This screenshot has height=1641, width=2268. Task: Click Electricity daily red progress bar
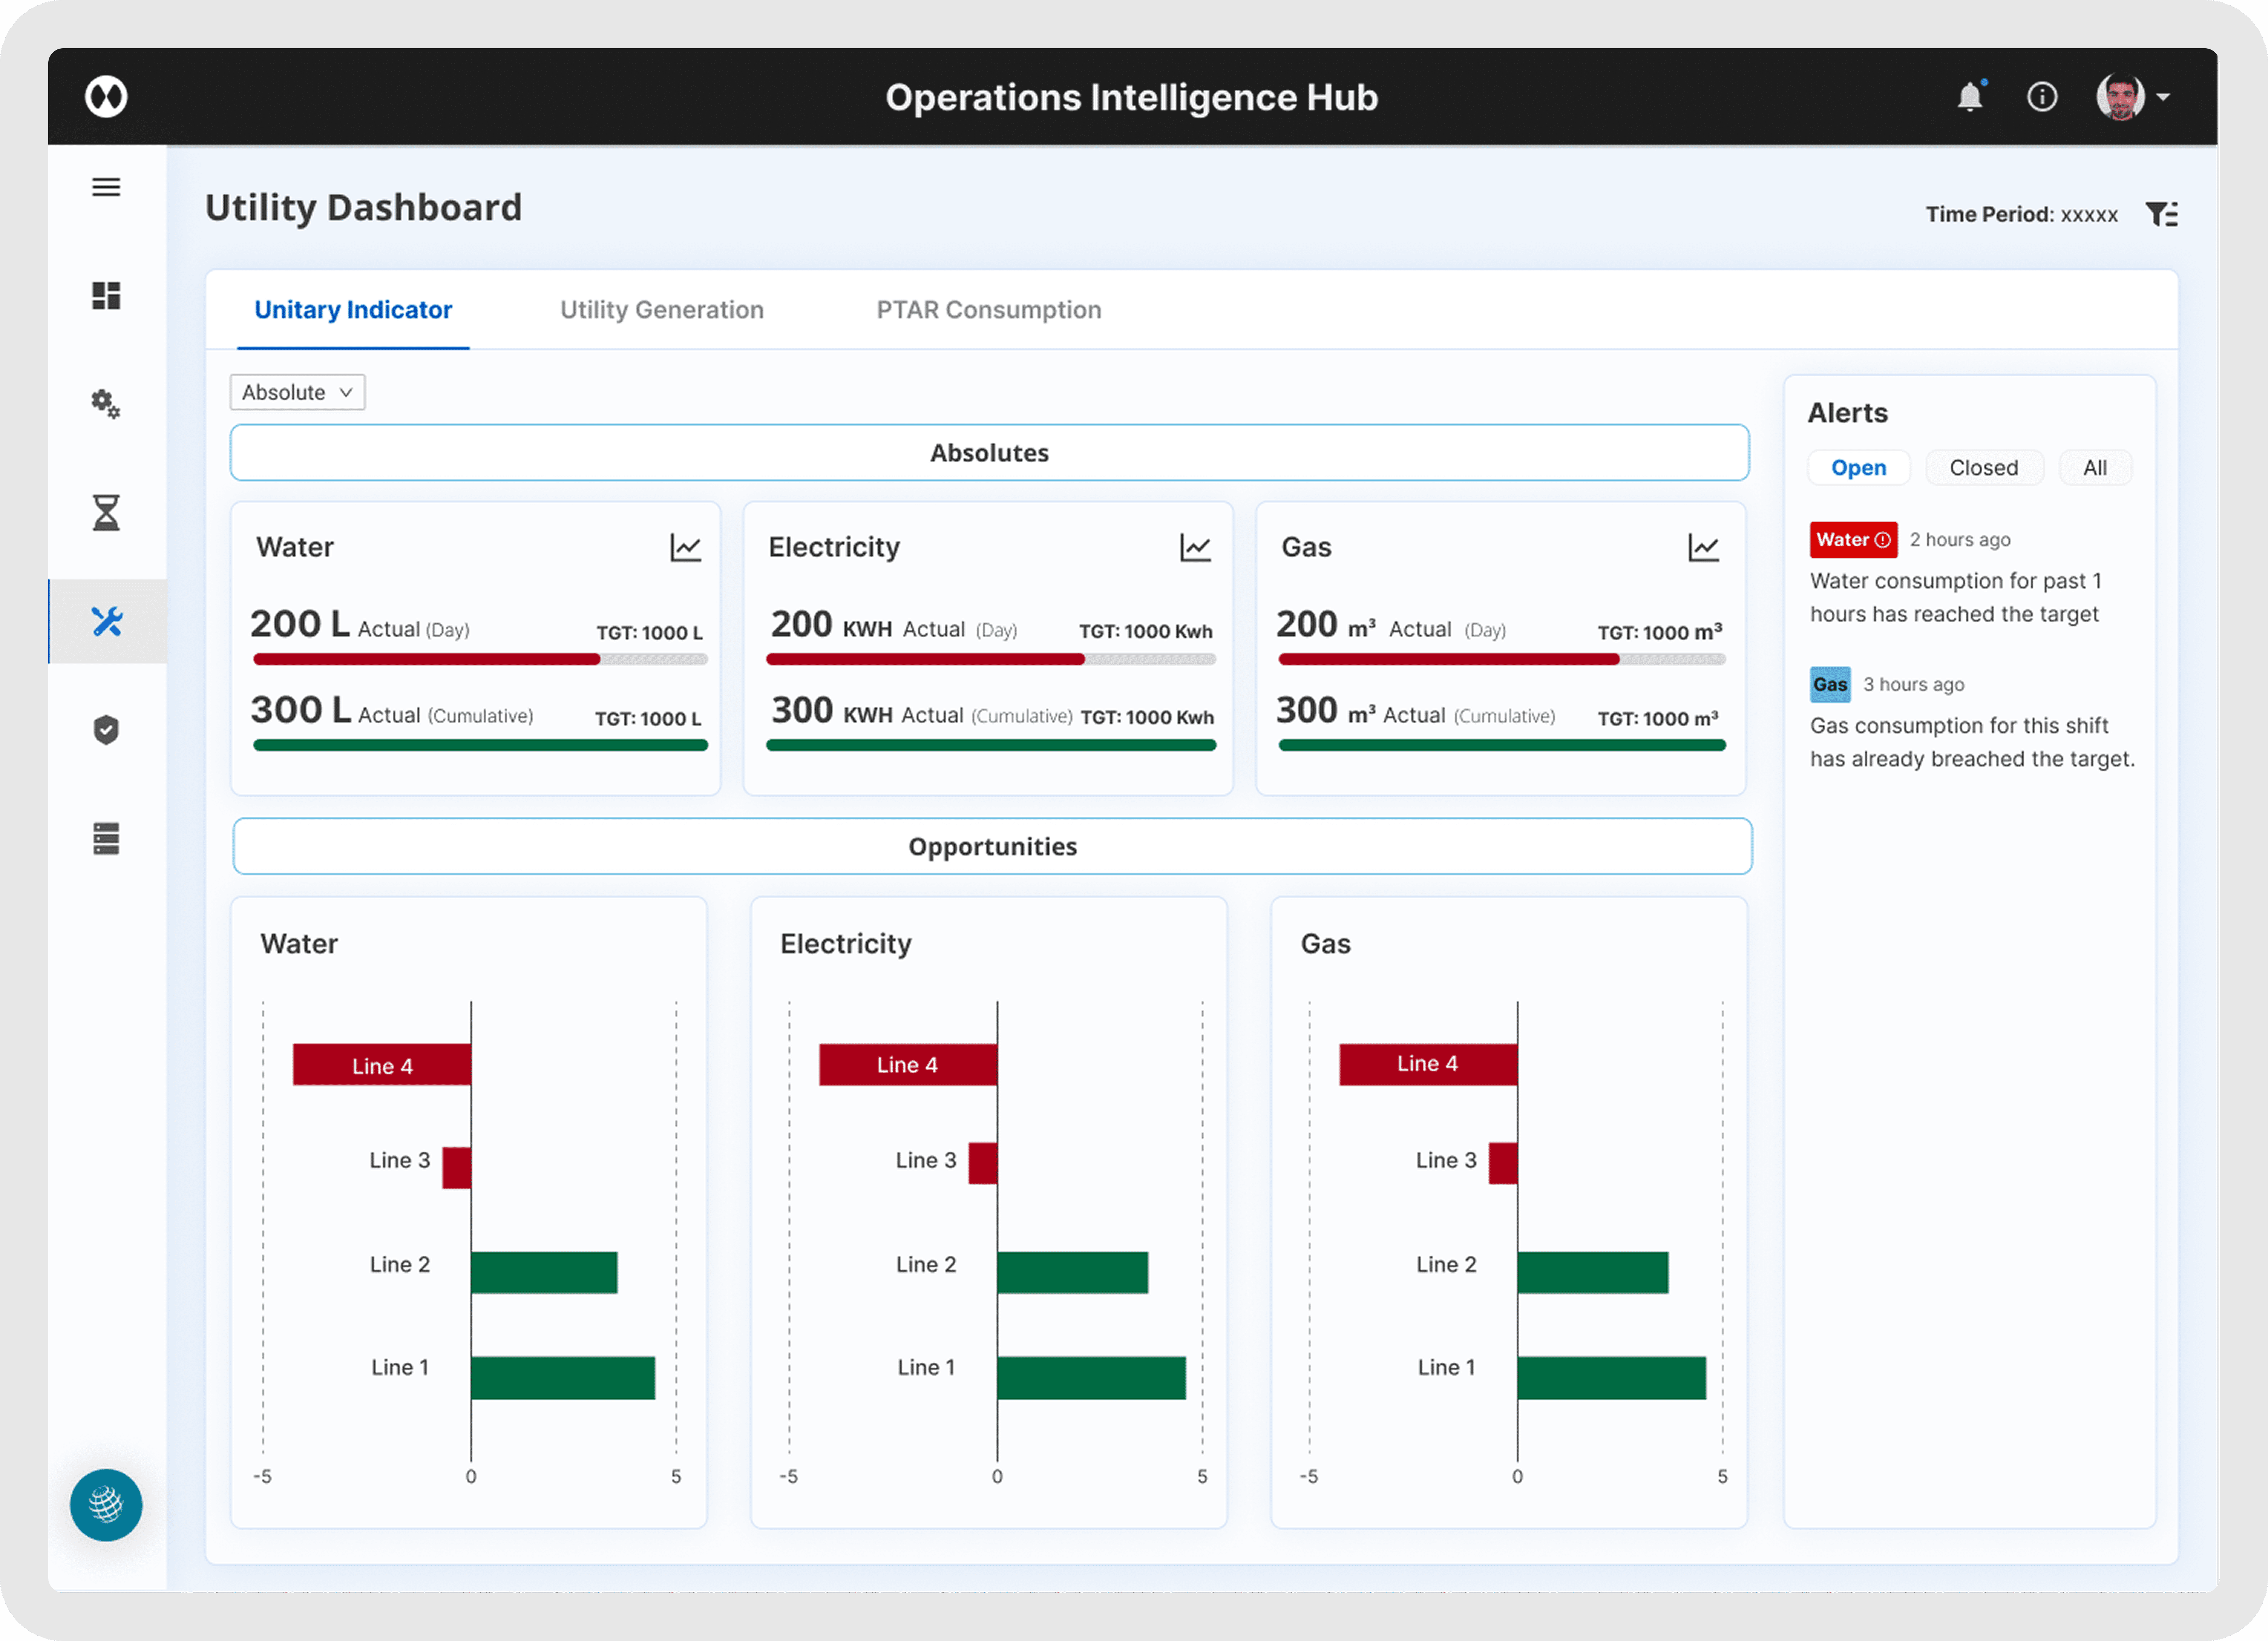pyautogui.click(x=925, y=659)
